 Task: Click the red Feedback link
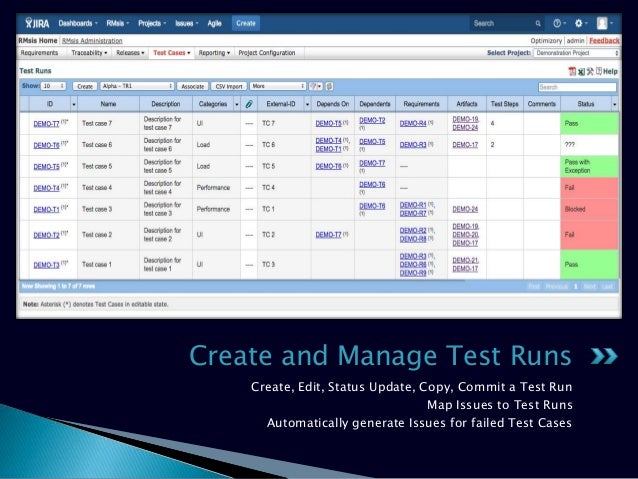[x=604, y=41]
